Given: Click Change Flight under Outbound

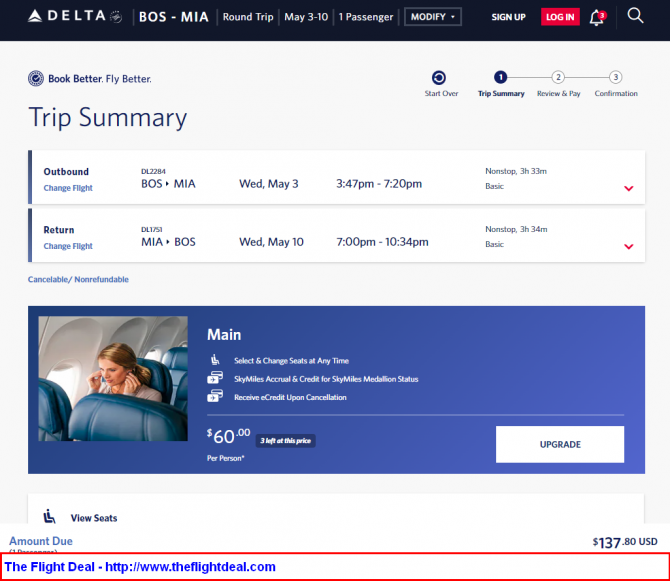Looking at the screenshot, I should pyautogui.click(x=68, y=188).
